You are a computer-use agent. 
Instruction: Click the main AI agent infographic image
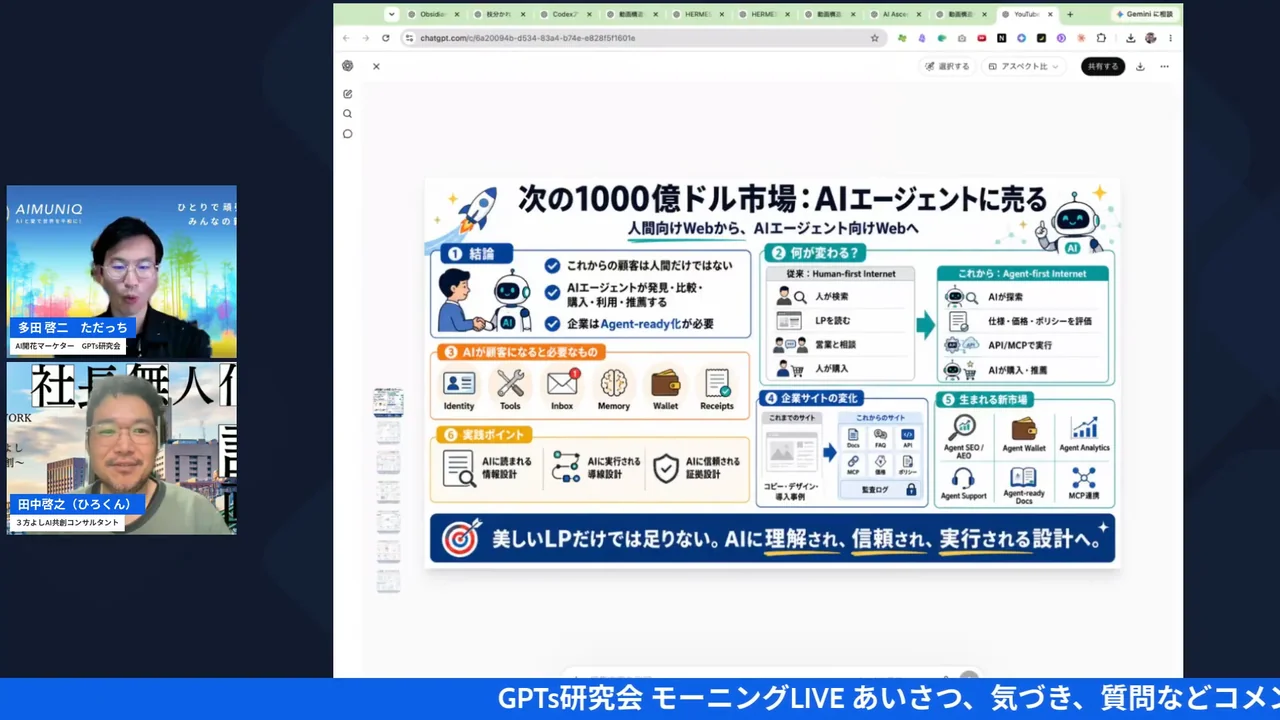pyautogui.click(x=772, y=373)
